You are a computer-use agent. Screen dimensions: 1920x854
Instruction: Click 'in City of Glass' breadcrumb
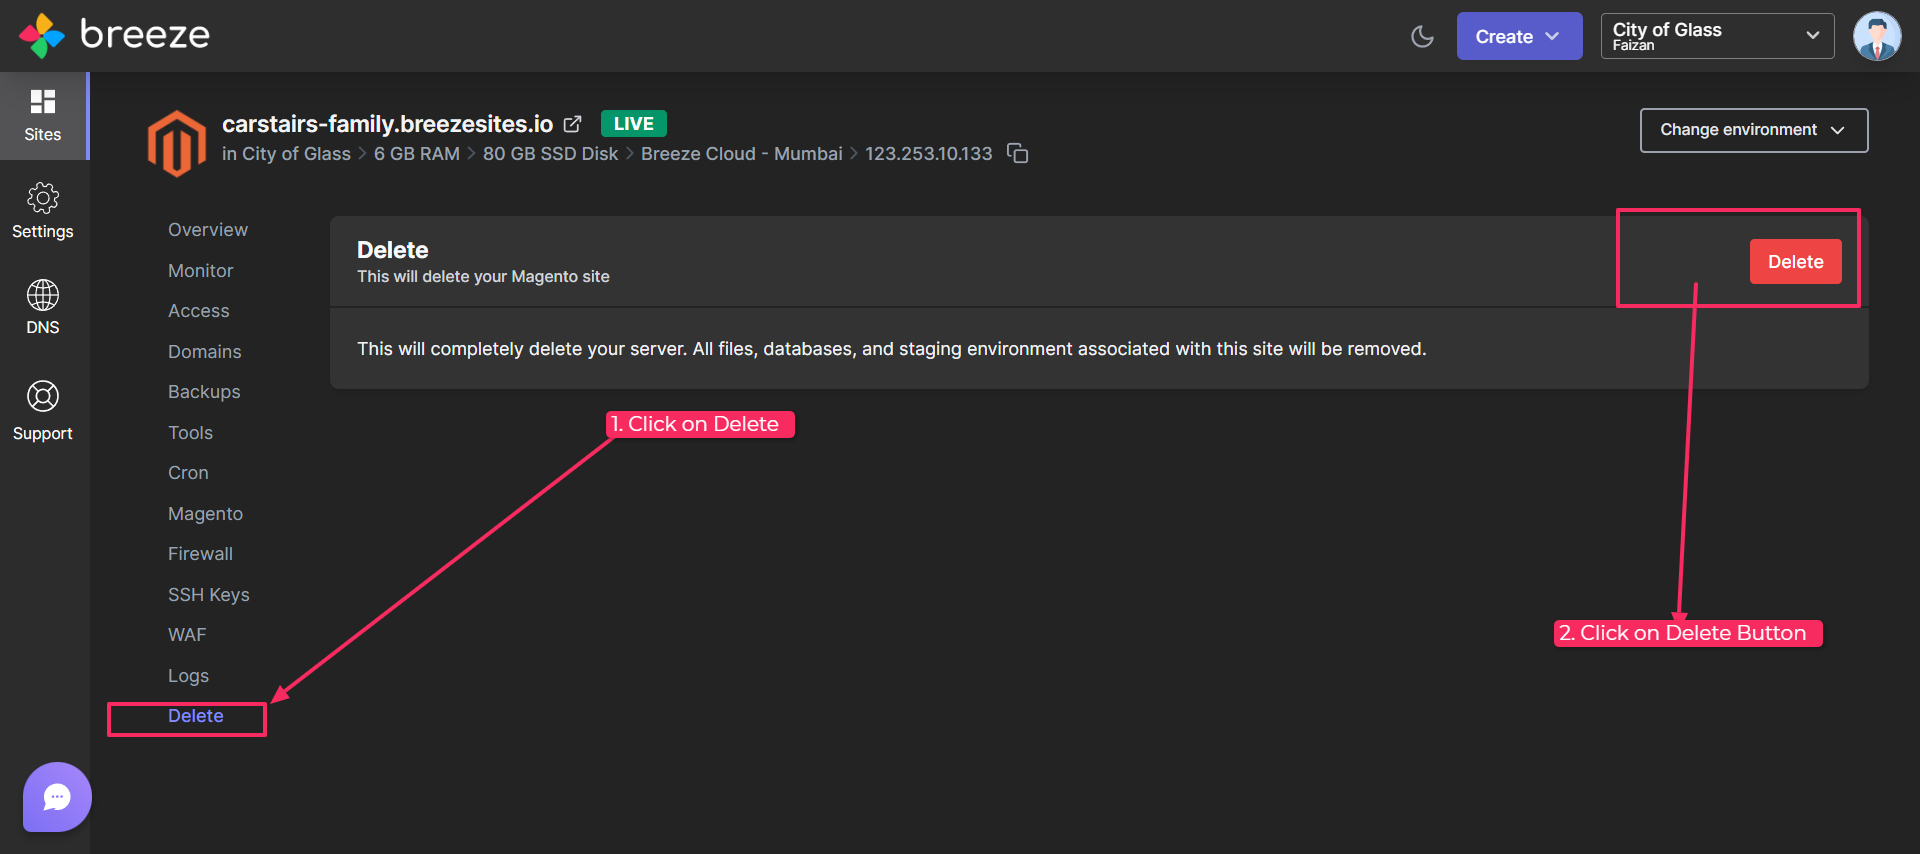286,154
